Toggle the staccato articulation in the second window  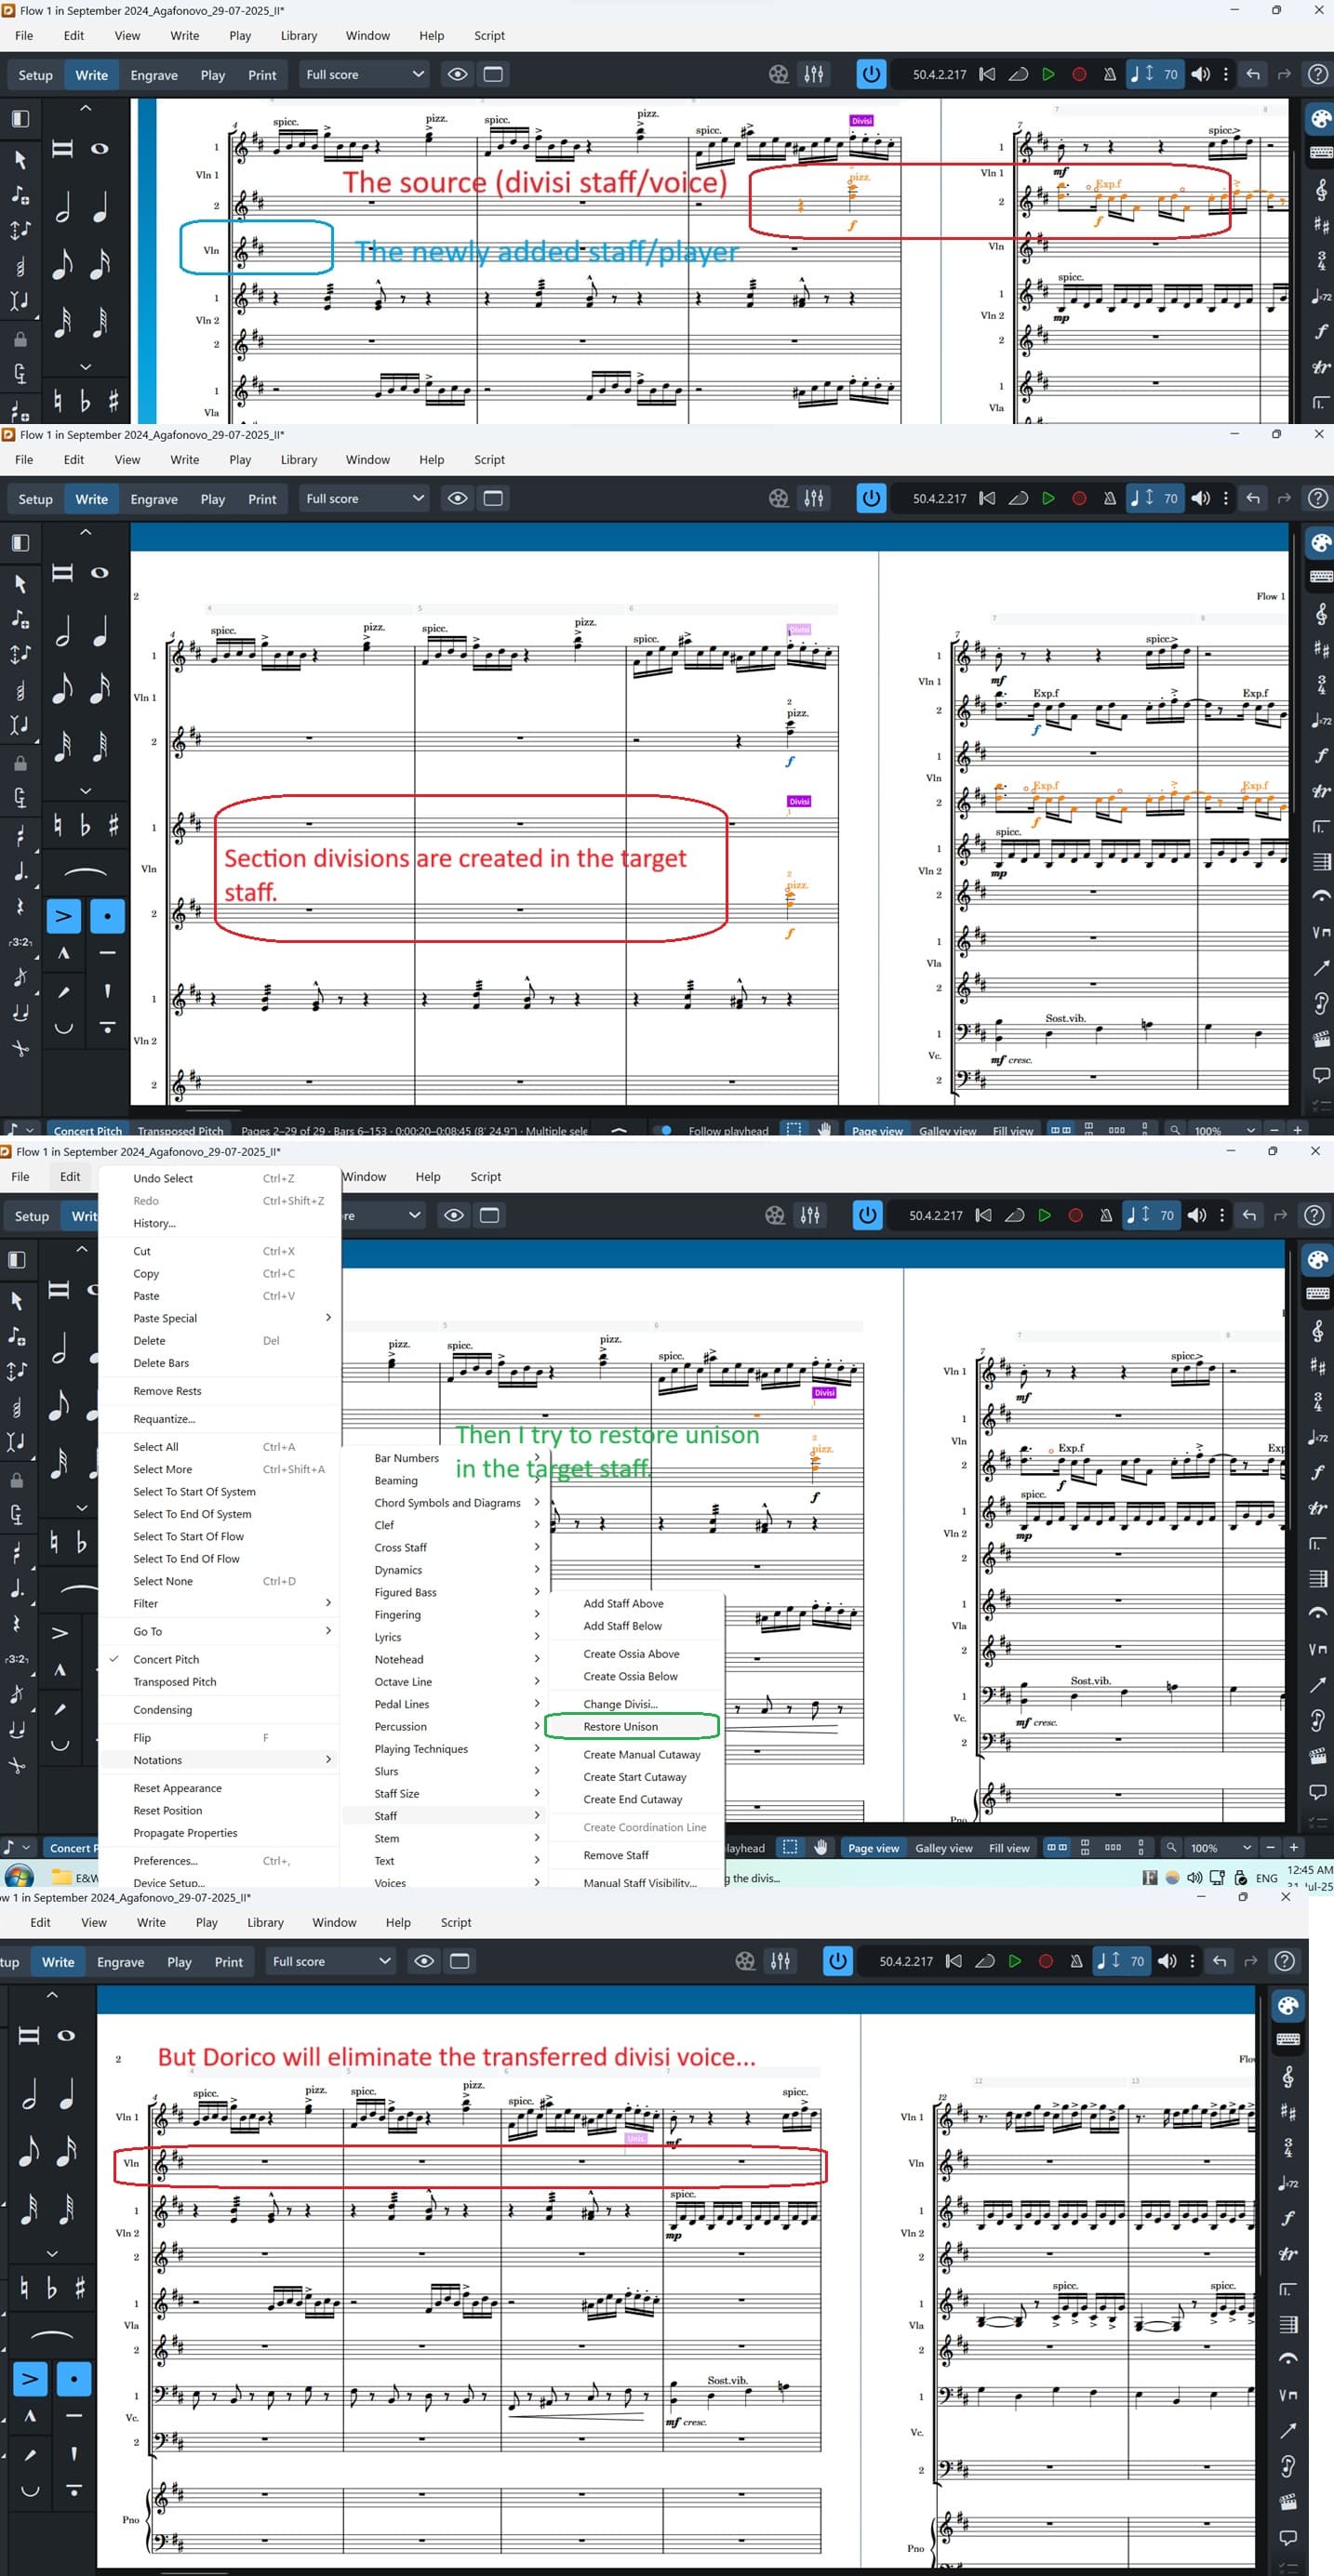tap(107, 916)
